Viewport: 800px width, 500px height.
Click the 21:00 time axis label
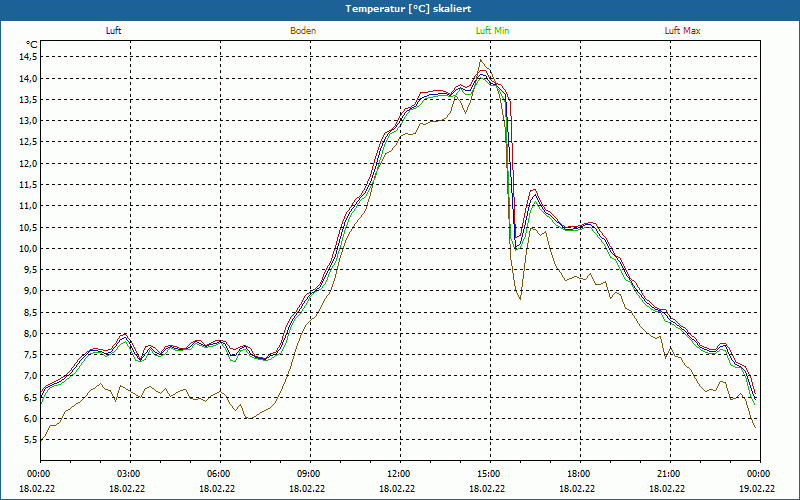click(x=667, y=474)
